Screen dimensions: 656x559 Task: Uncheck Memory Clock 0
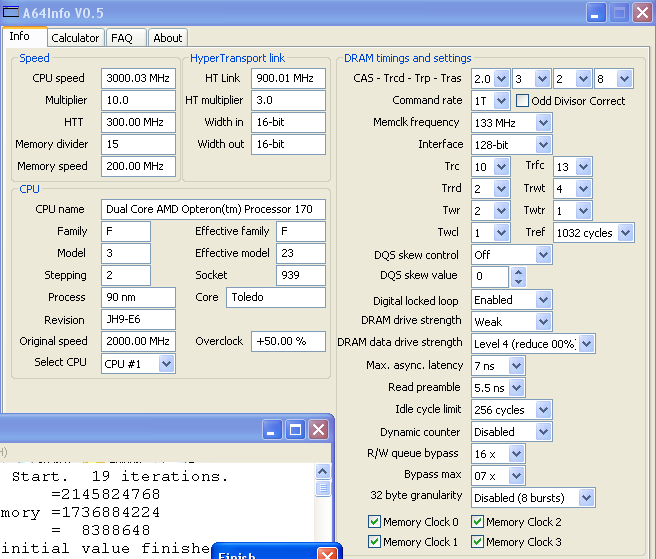click(x=374, y=522)
